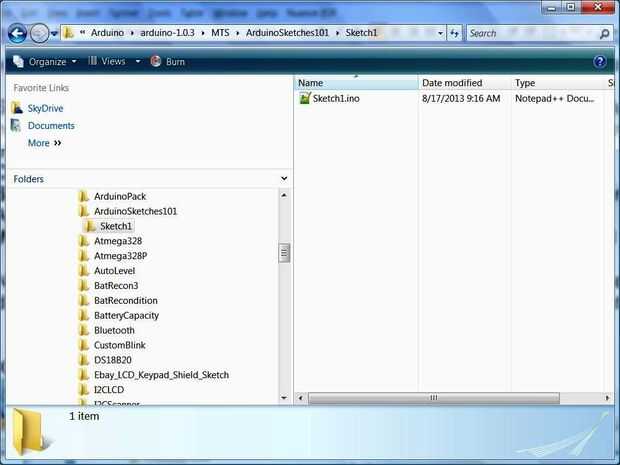Open the SkyDrive favorite link

[45, 108]
